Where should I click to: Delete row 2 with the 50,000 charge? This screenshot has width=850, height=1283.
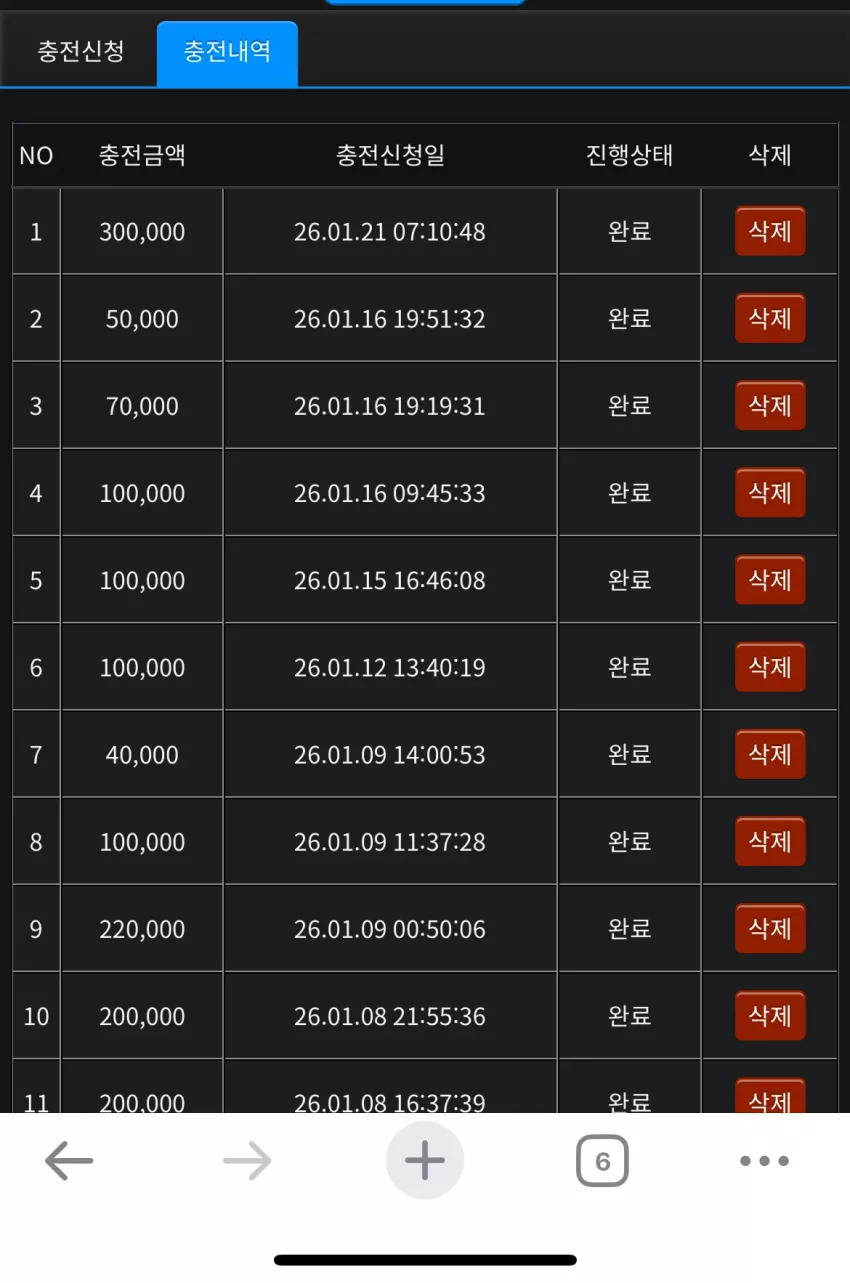[x=770, y=319]
